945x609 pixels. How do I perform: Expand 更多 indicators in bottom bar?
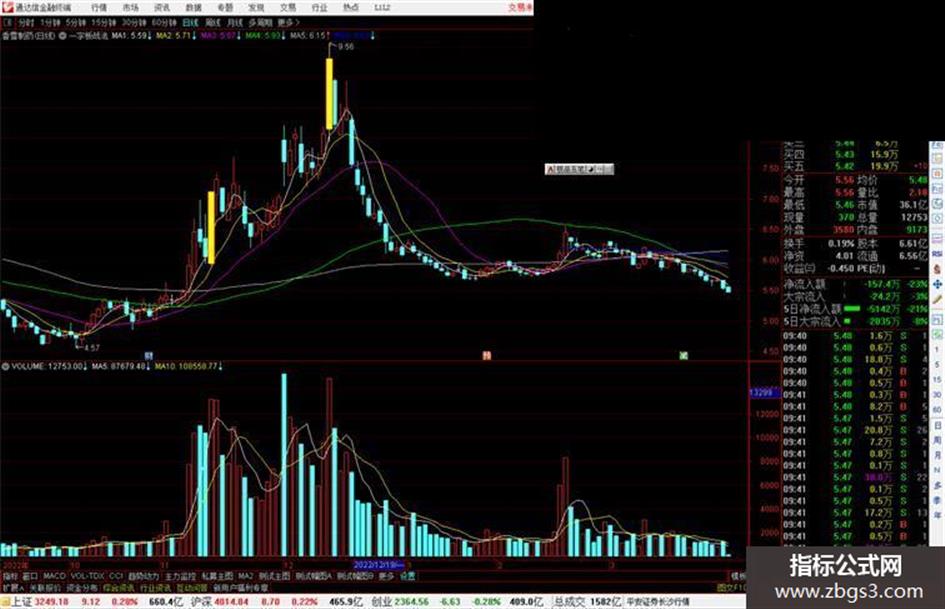386,576
